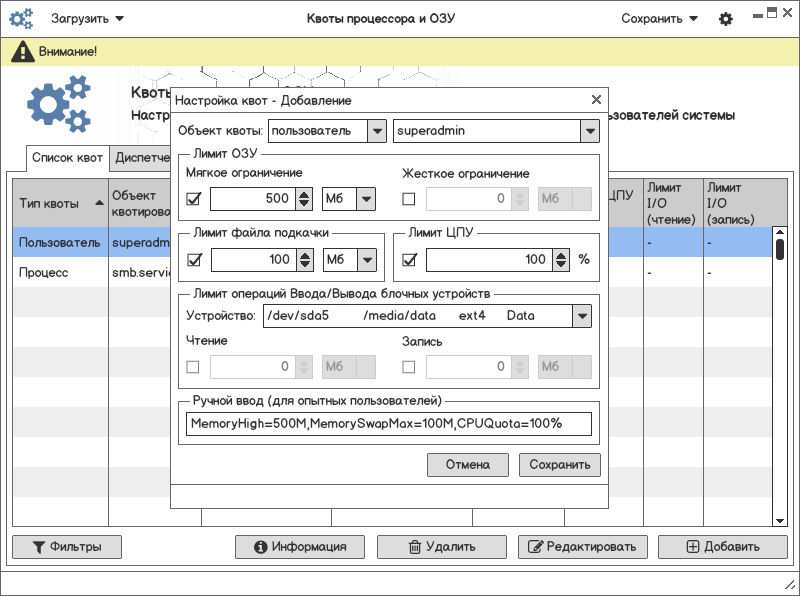Close the quota settings dialog
This screenshot has height=596, width=800.
tap(596, 100)
